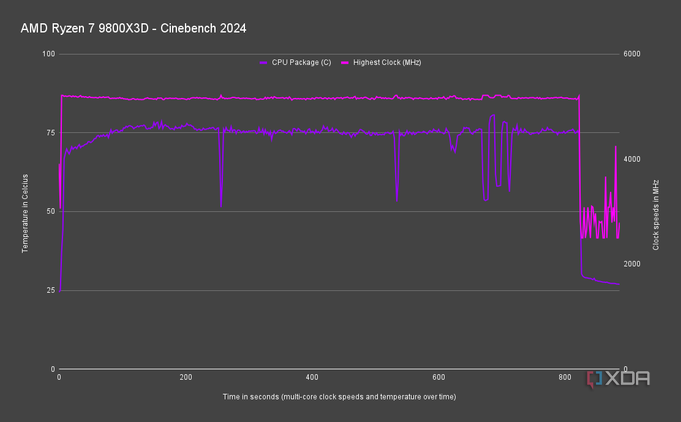The image size is (681, 422).
Task: Click the magenta Highest Clock legend color marker
Action: pos(345,63)
